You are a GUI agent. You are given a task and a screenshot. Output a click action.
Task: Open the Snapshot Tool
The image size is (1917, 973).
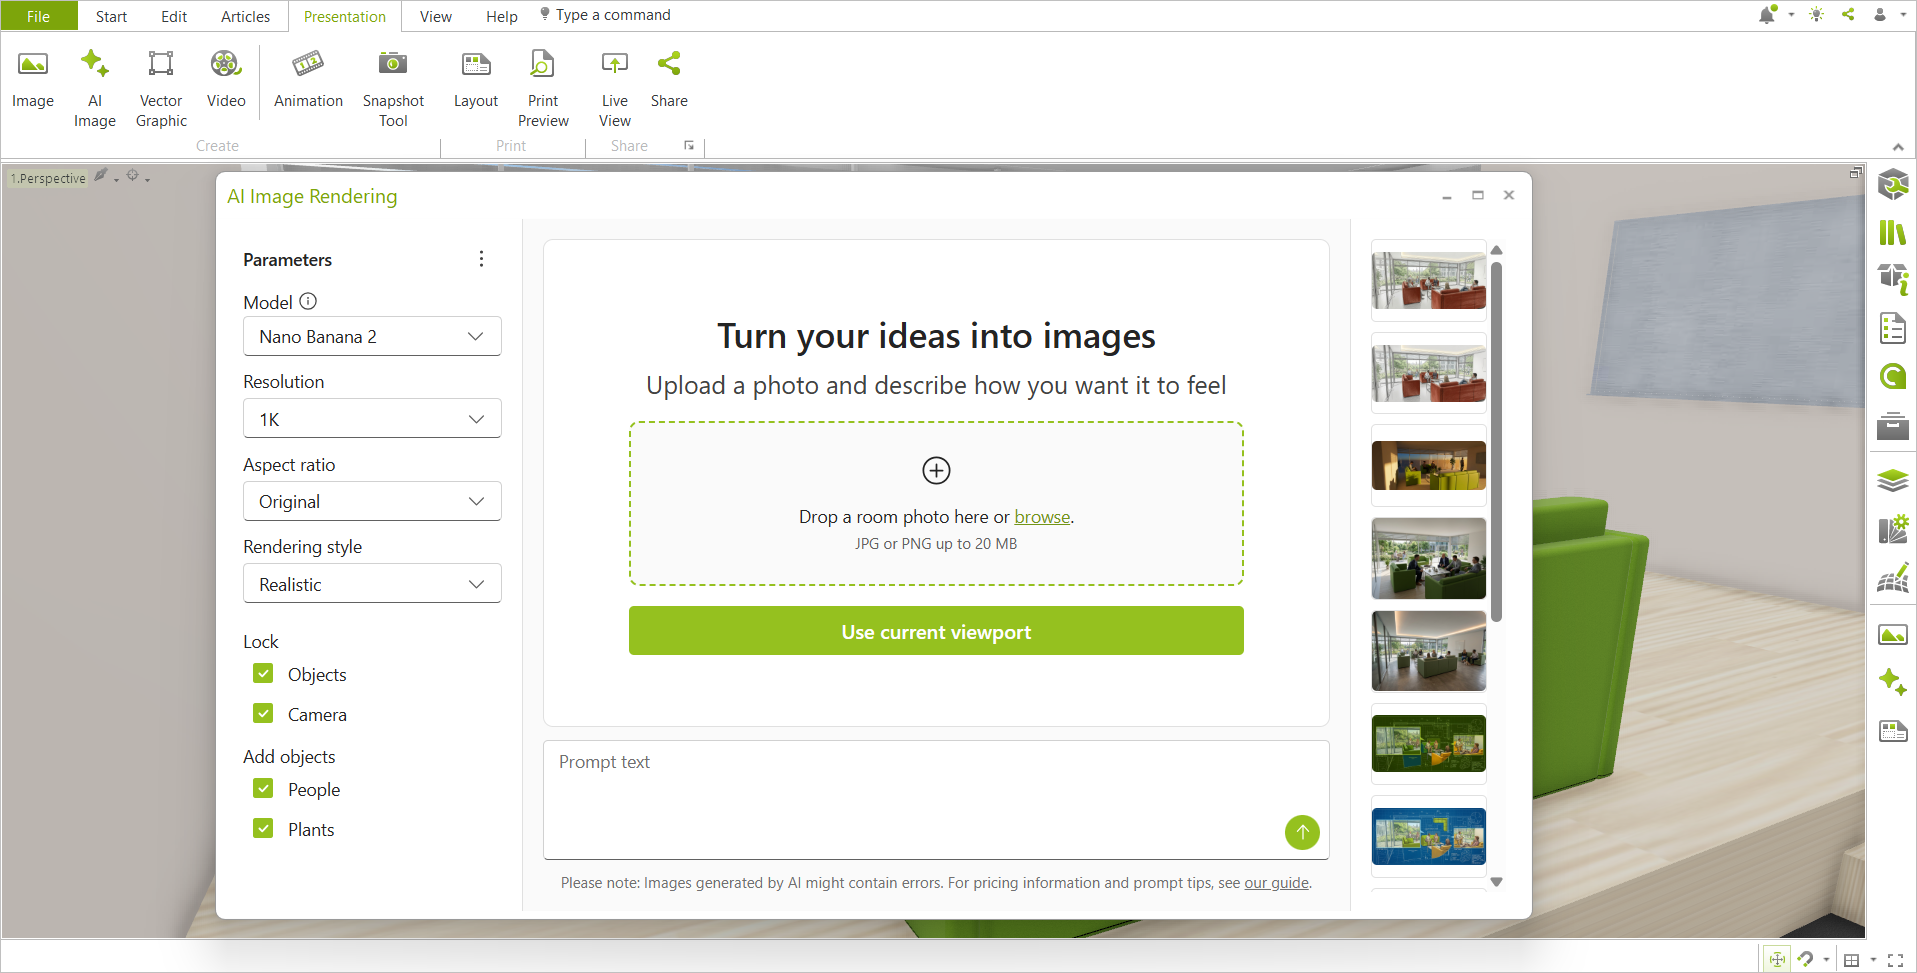pos(393,88)
